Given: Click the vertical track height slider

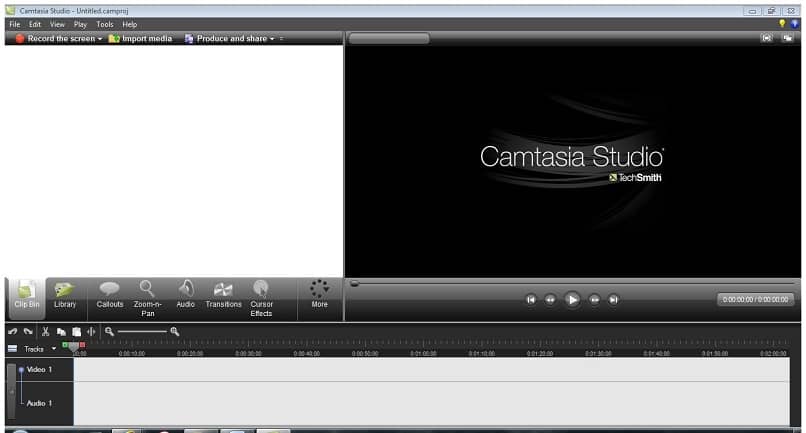Looking at the screenshot, I should click(x=12, y=391).
